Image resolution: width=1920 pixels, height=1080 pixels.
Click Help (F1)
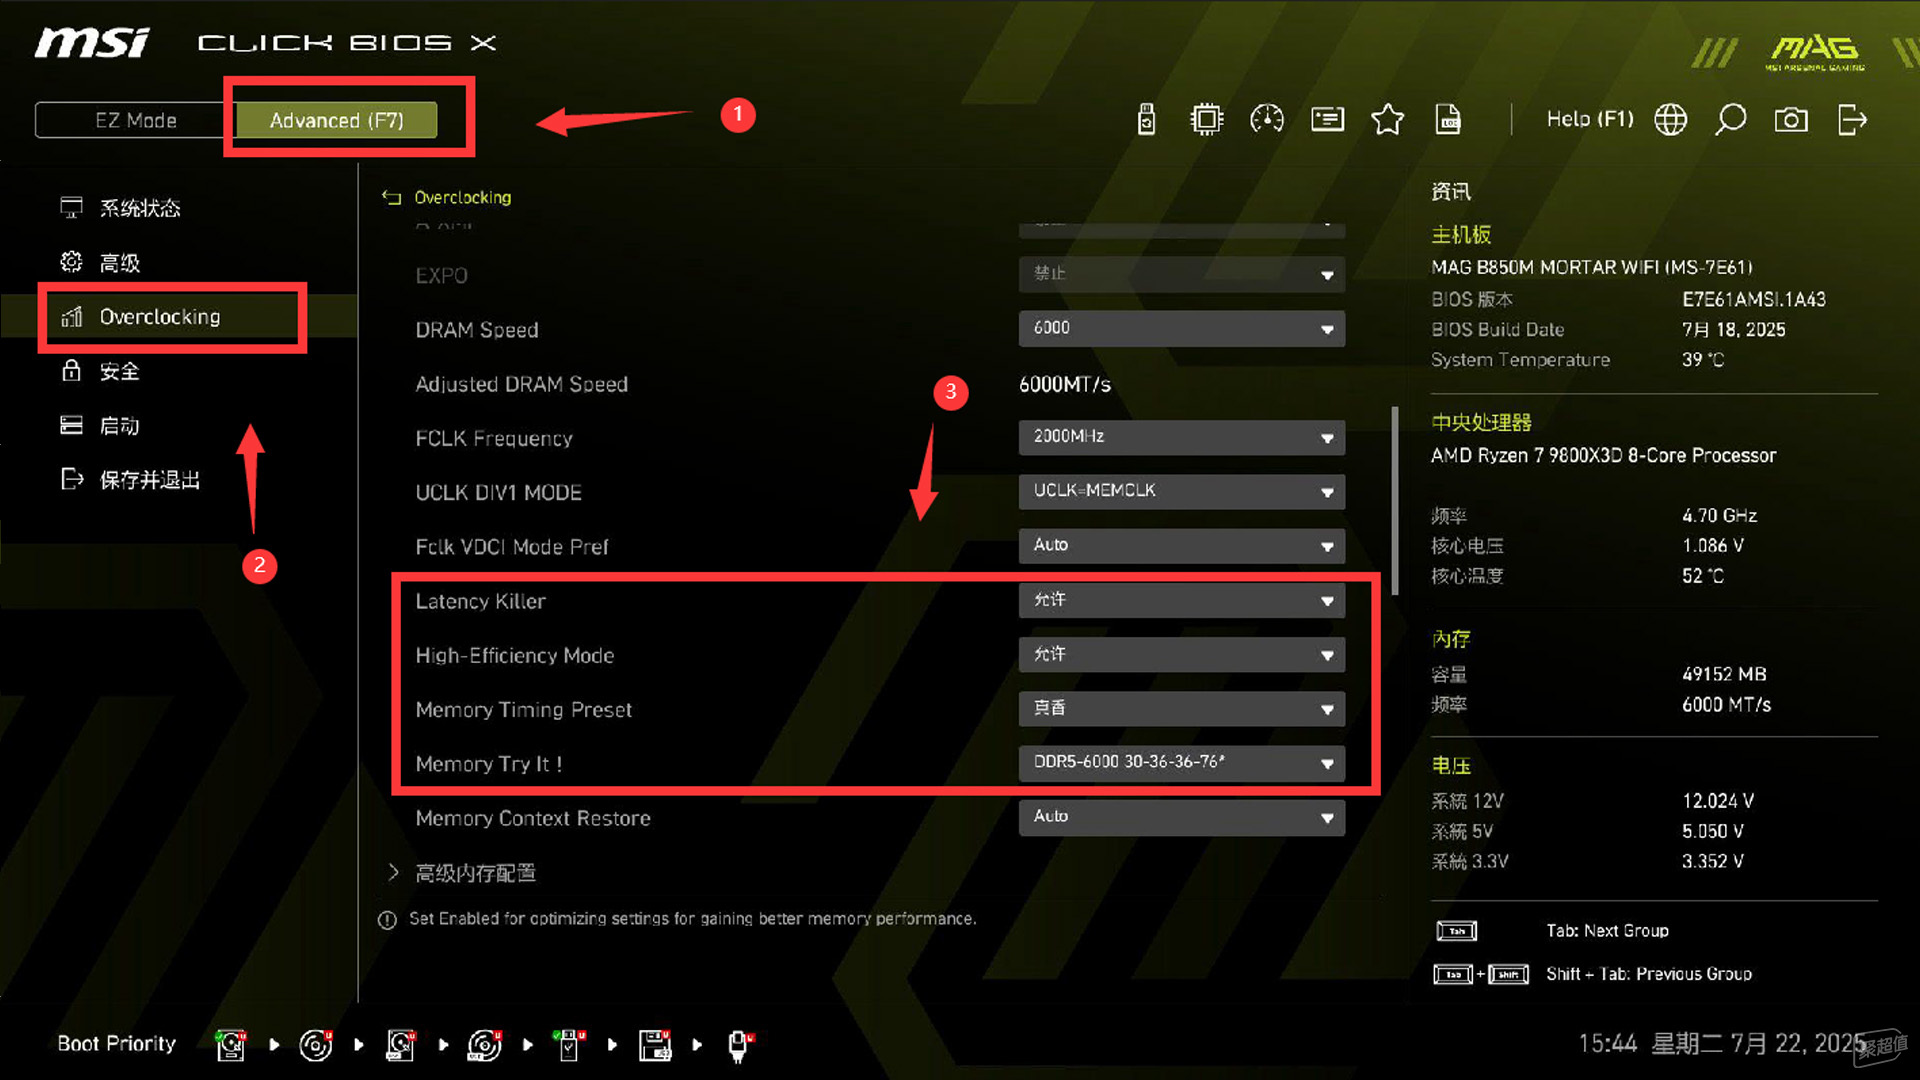(x=1589, y=120)
